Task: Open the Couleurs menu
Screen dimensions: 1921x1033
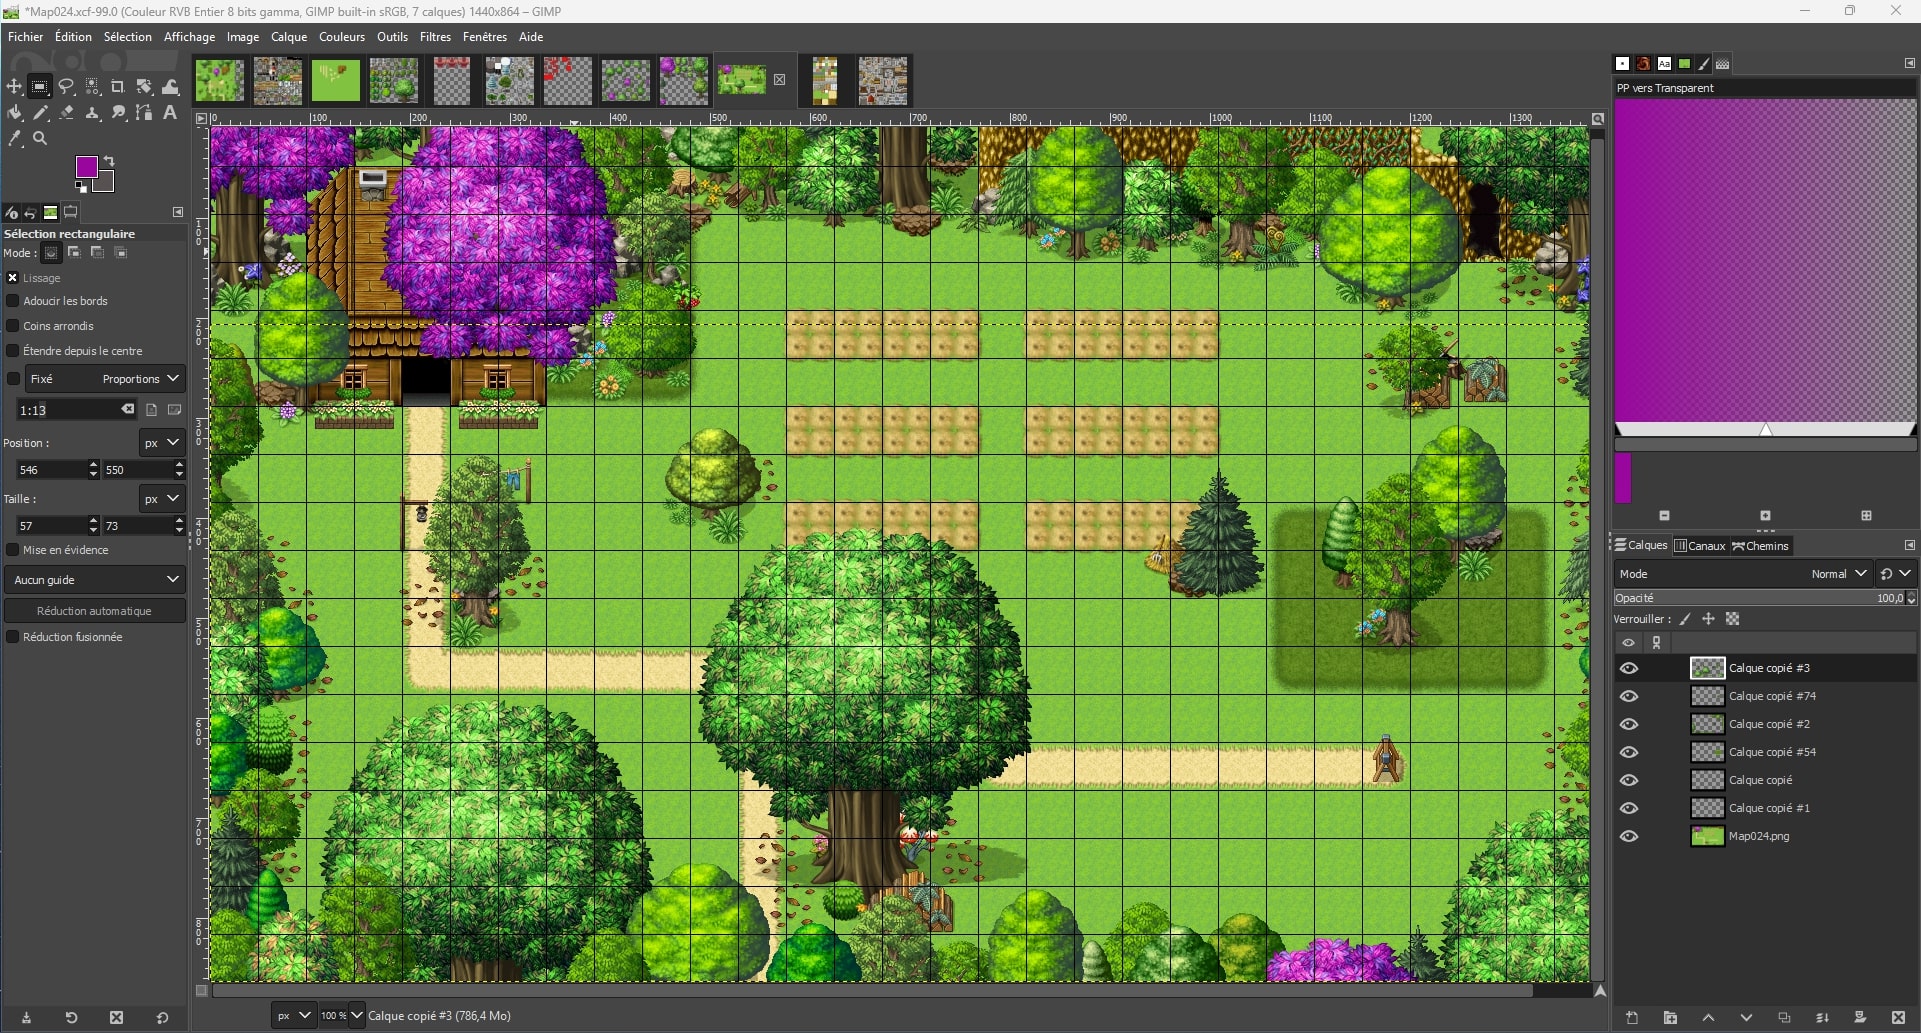Action: point(342,37)
